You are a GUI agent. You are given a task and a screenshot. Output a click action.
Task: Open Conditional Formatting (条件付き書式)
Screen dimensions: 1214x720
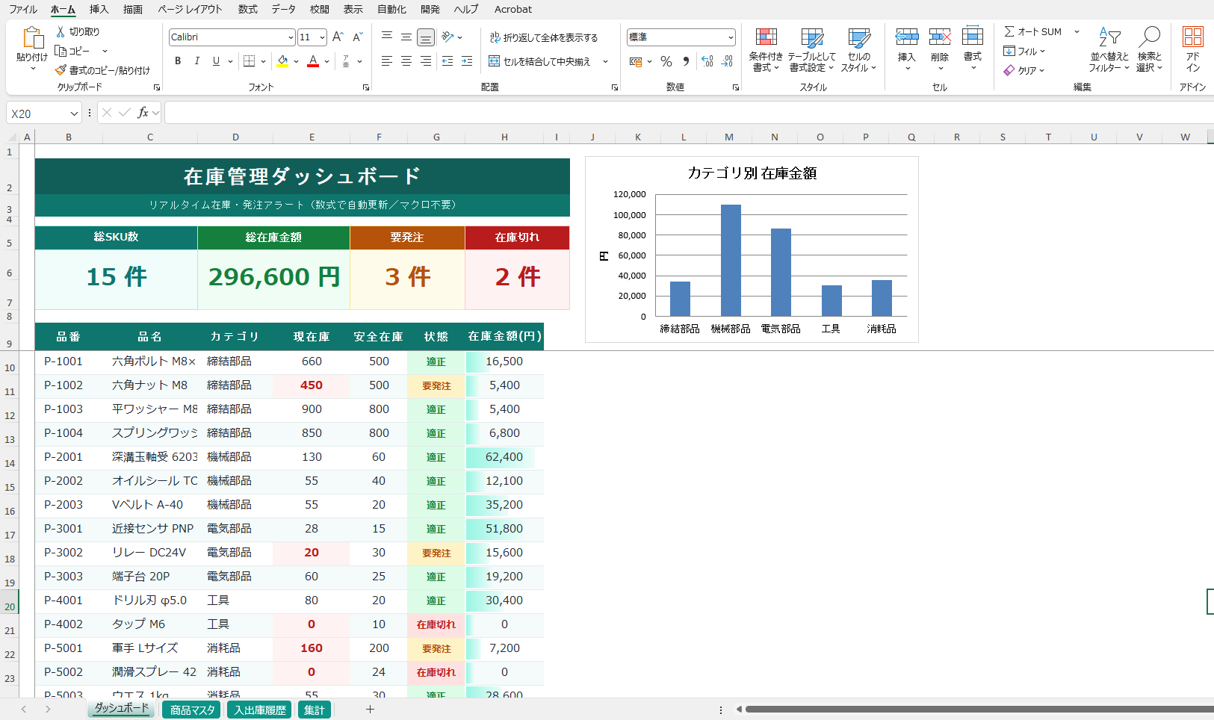pos(766,50)
